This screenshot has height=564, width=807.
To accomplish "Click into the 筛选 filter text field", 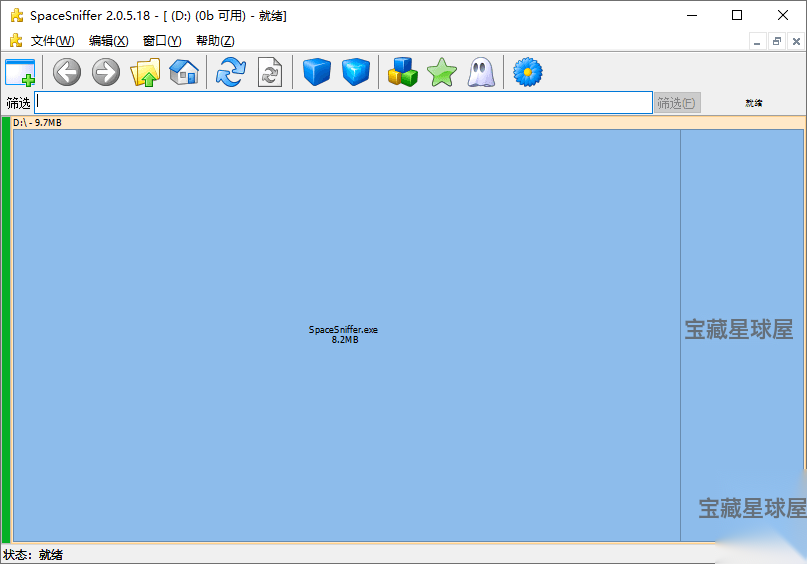I will [x=343, y=103].
